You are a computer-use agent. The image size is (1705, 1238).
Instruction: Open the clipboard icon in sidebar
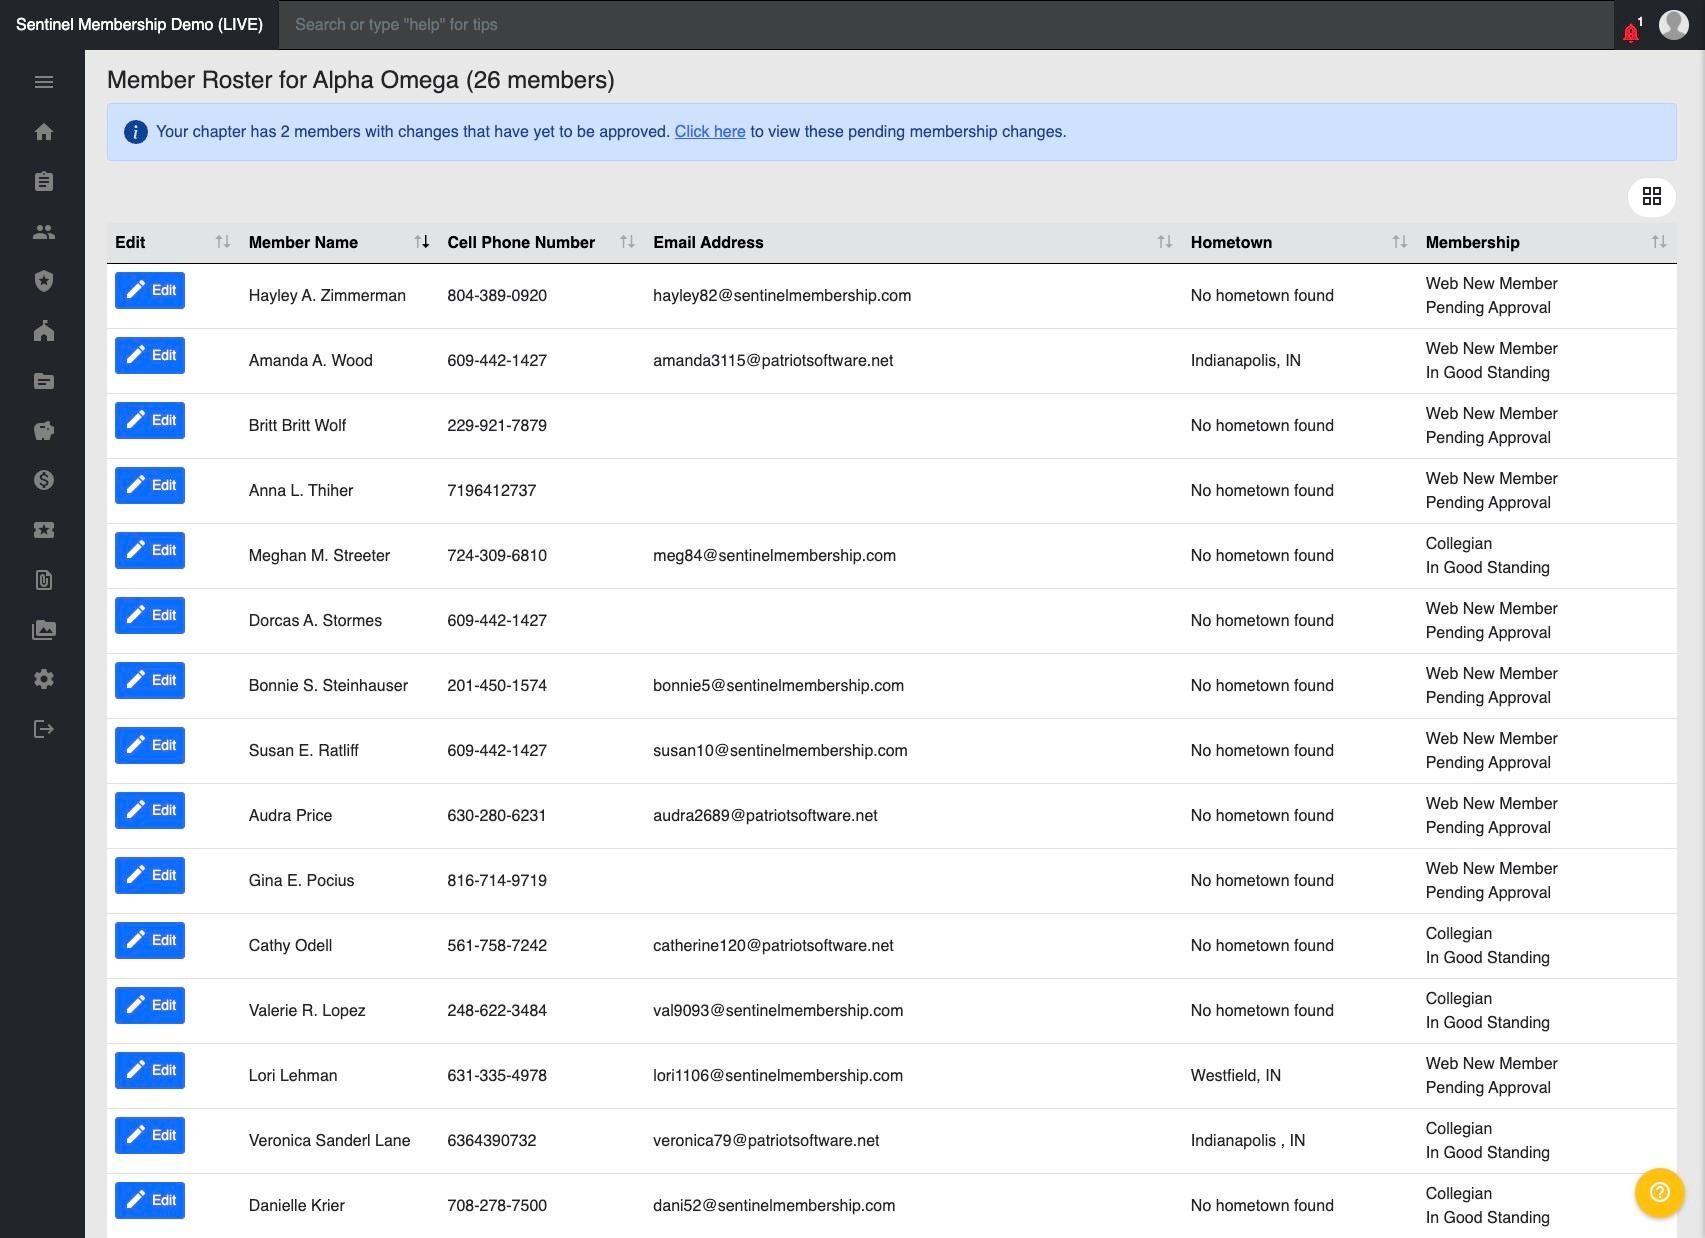coord(43,182)
